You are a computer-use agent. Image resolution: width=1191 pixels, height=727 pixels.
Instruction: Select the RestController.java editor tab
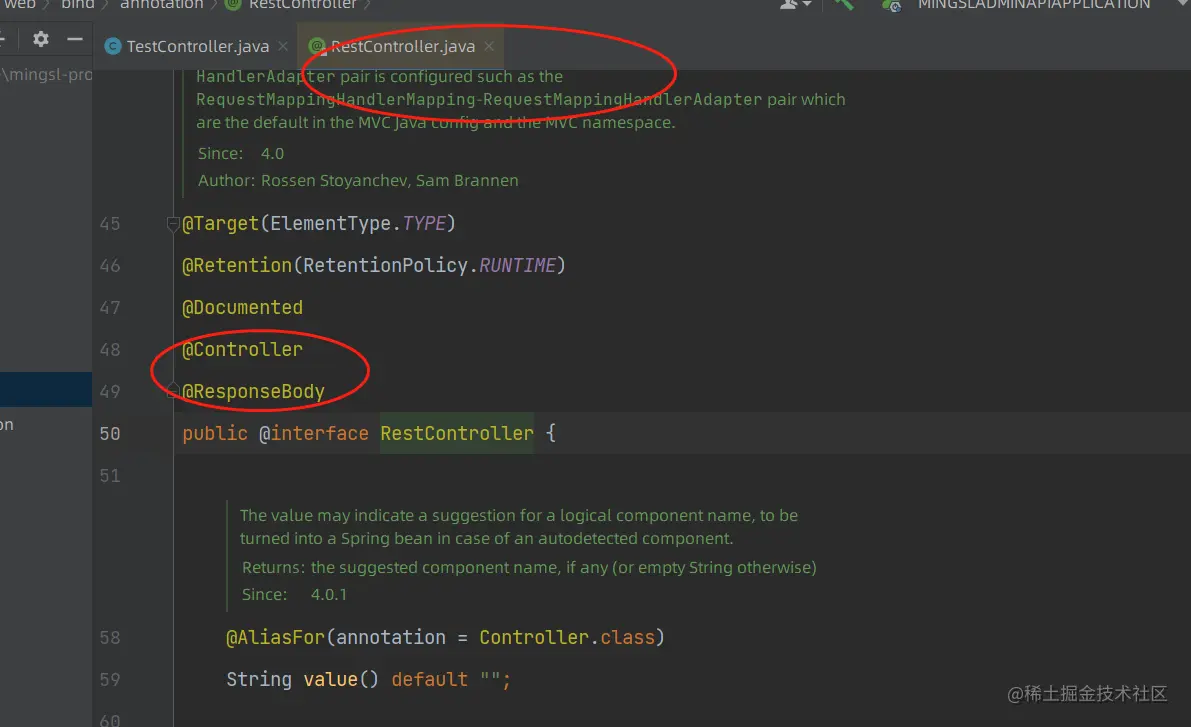[403, 46]
